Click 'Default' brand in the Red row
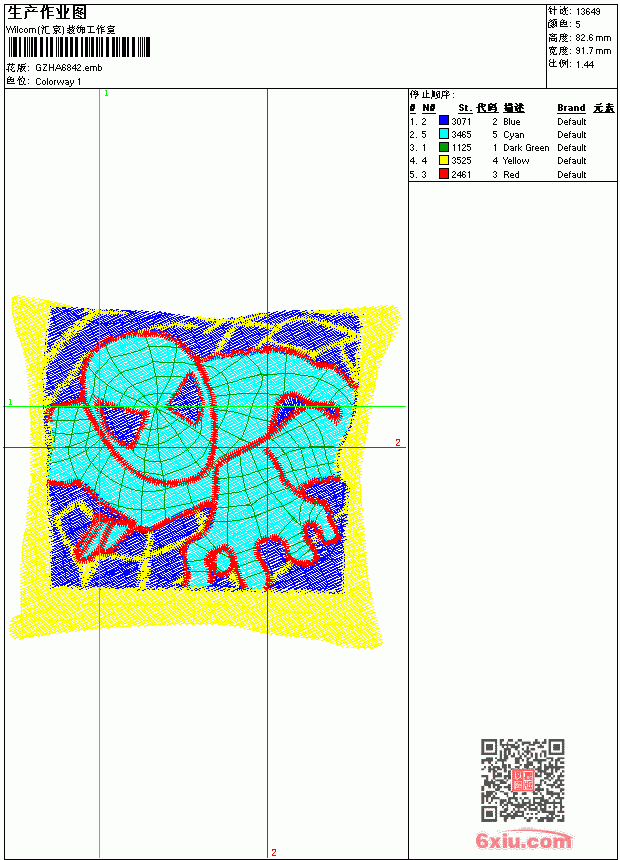Screen dimensions: 620x860 pos(571,174)
